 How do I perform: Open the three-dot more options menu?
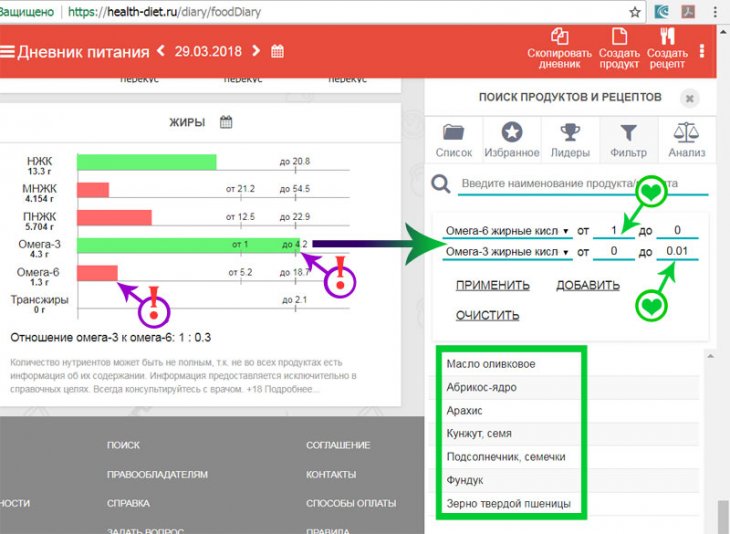coord(703,50)
